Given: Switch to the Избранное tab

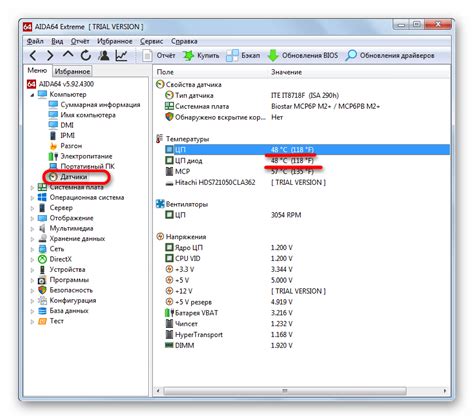Looking at the screenshot, I should click(72, 71).
